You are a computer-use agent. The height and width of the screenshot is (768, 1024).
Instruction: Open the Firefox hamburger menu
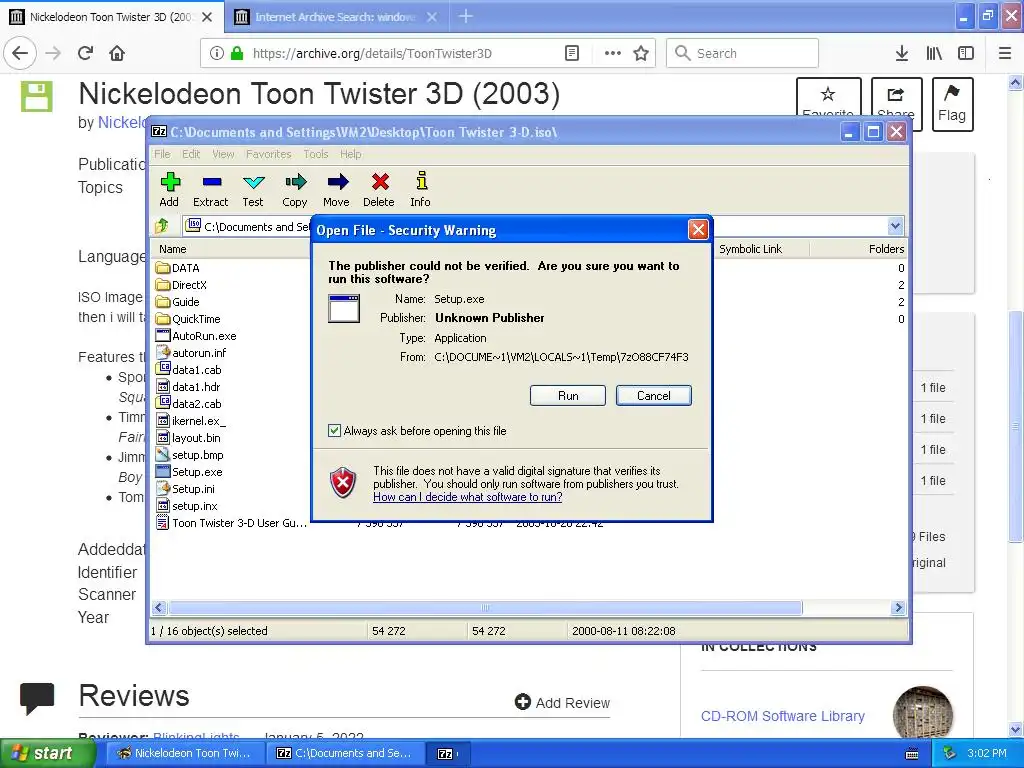click(1005, 53)
